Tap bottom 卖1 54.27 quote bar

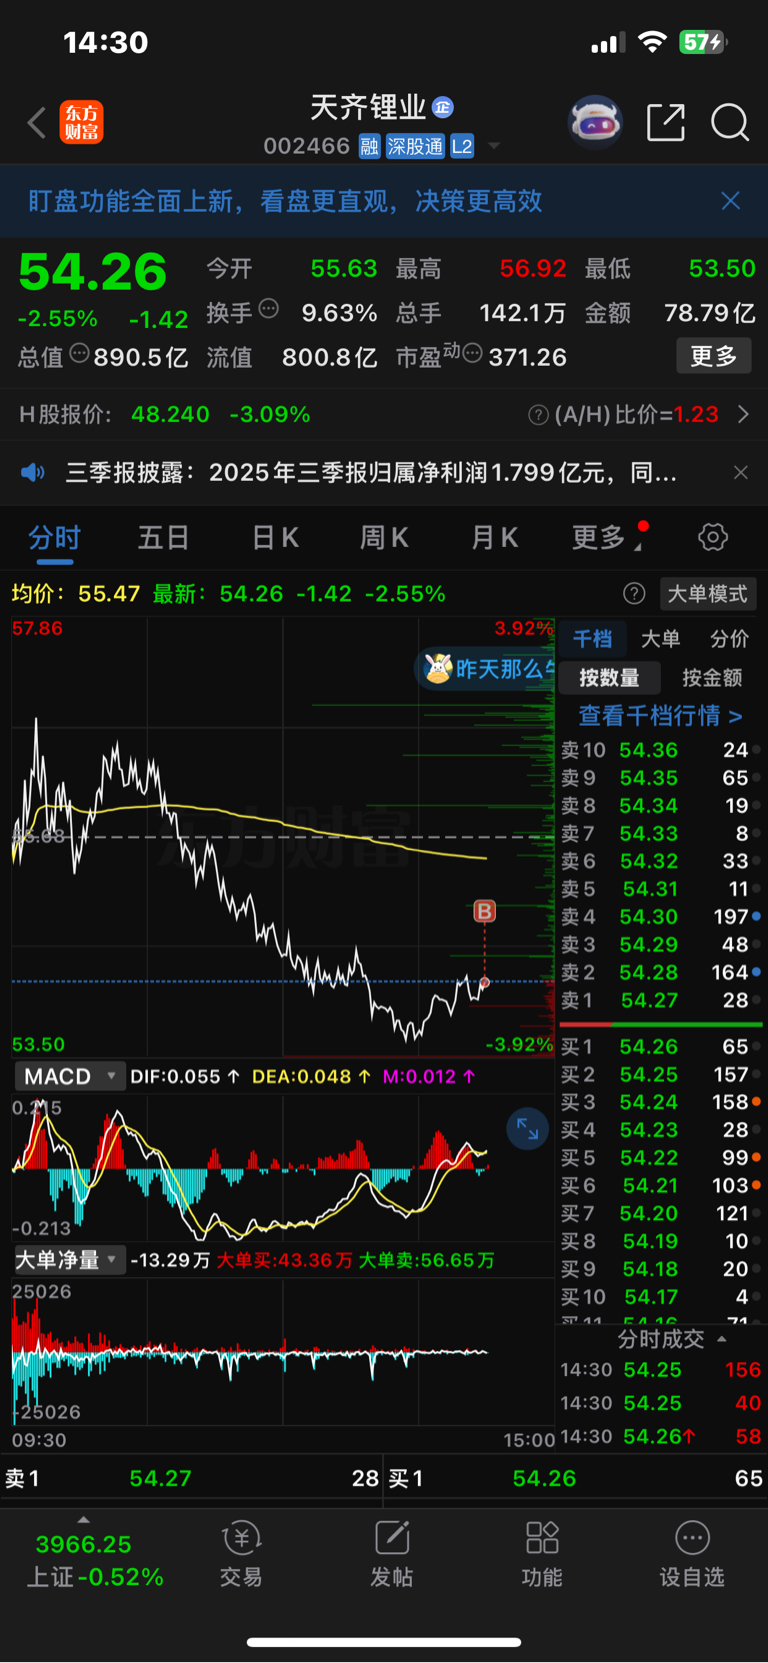[191, 1478]
